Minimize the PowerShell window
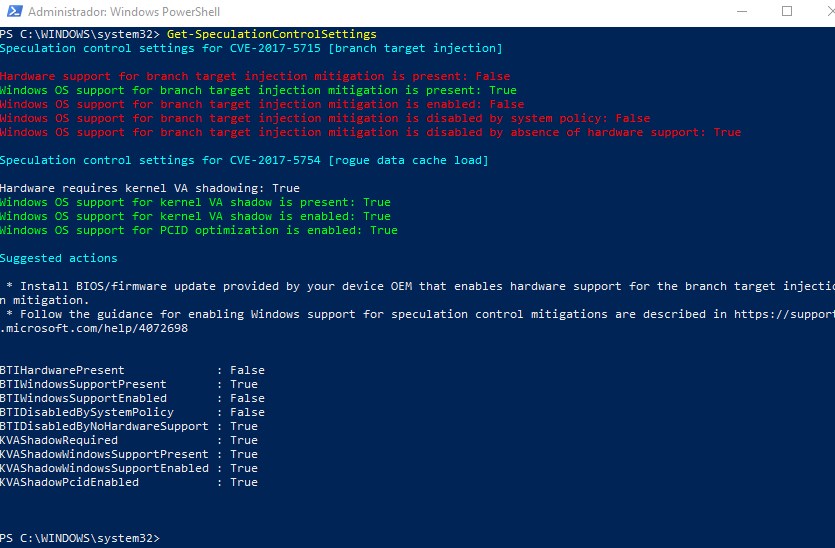The height and width of the screenshot is (548, 835). 742,11
